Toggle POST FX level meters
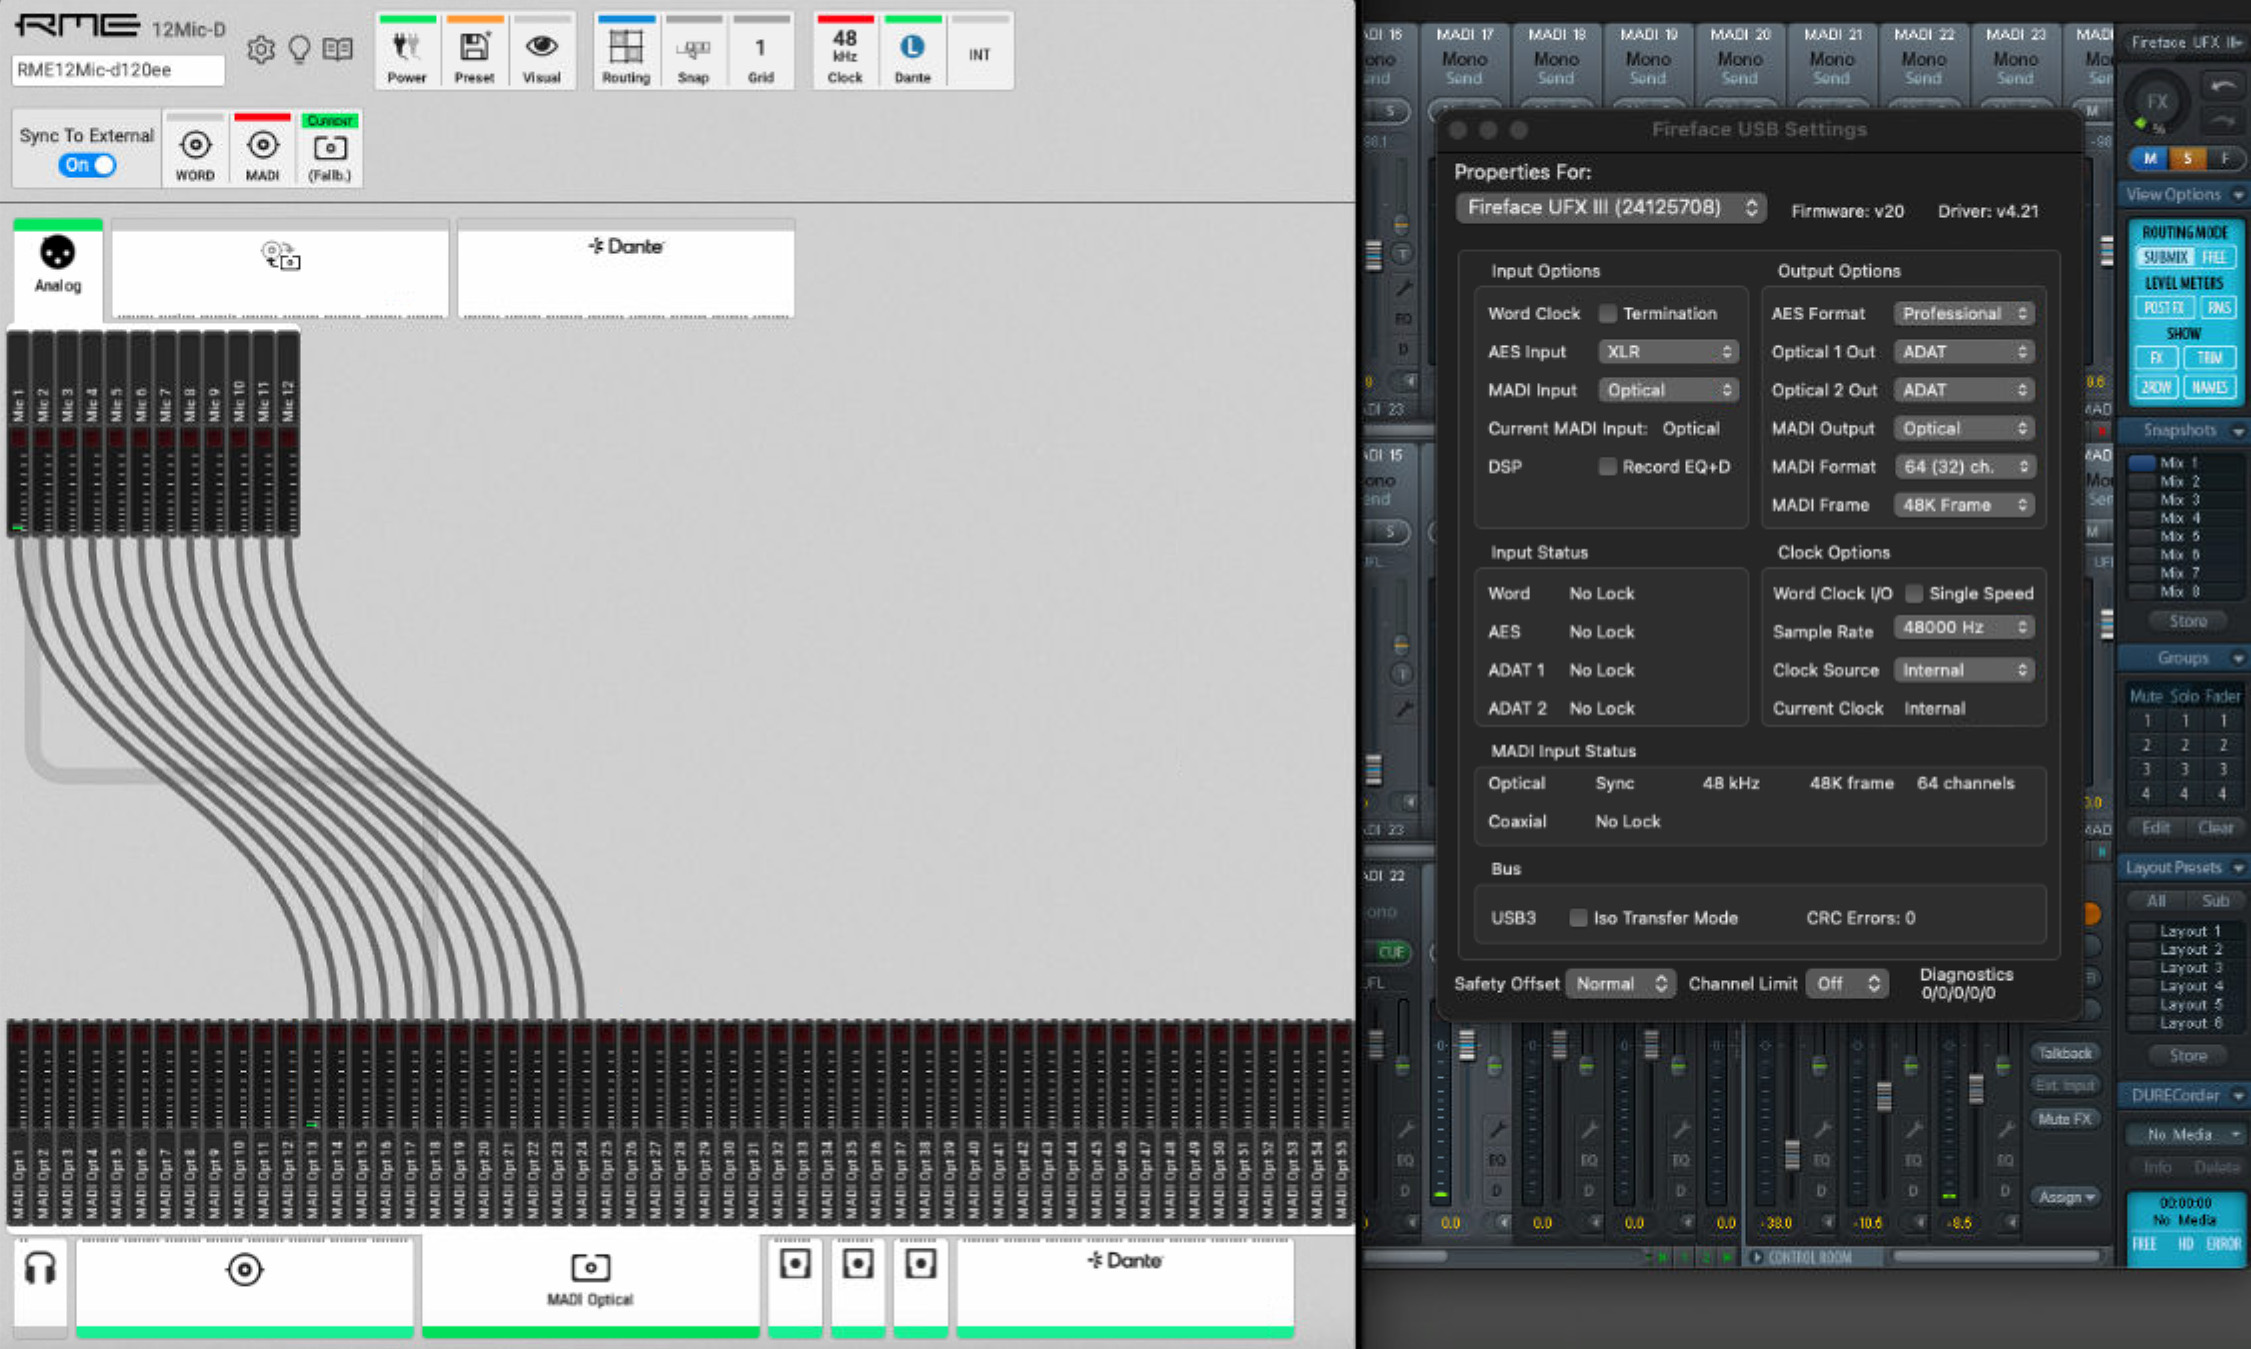This screenshot has width=2251, height=1349. tap(2164, 308)
